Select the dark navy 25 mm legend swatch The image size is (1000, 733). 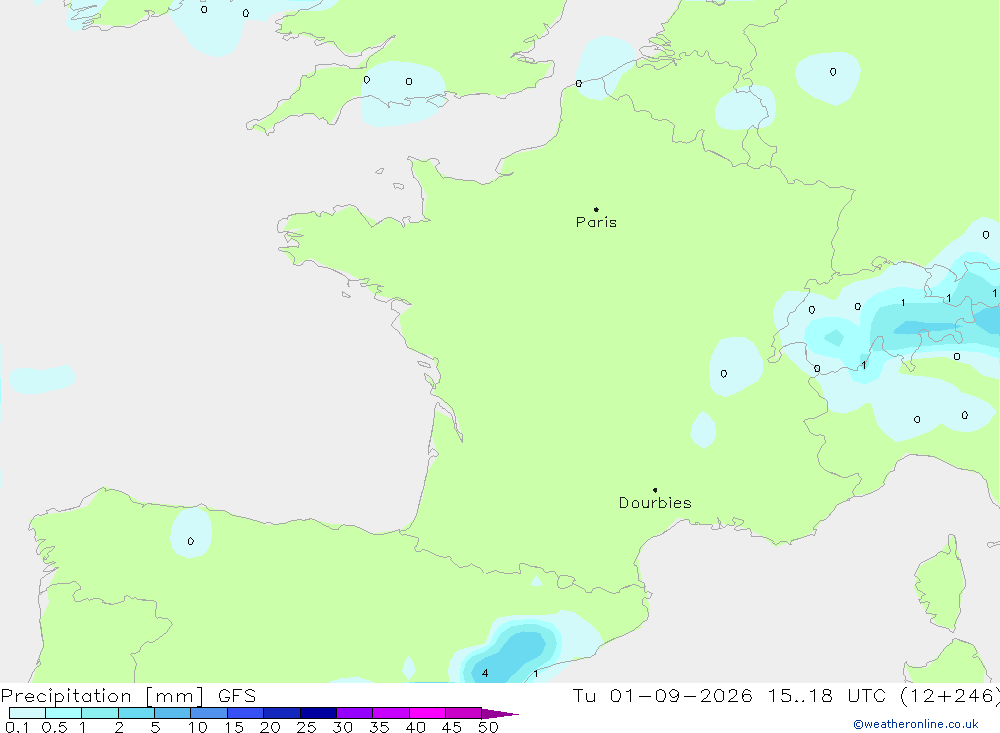click(318, 713)
